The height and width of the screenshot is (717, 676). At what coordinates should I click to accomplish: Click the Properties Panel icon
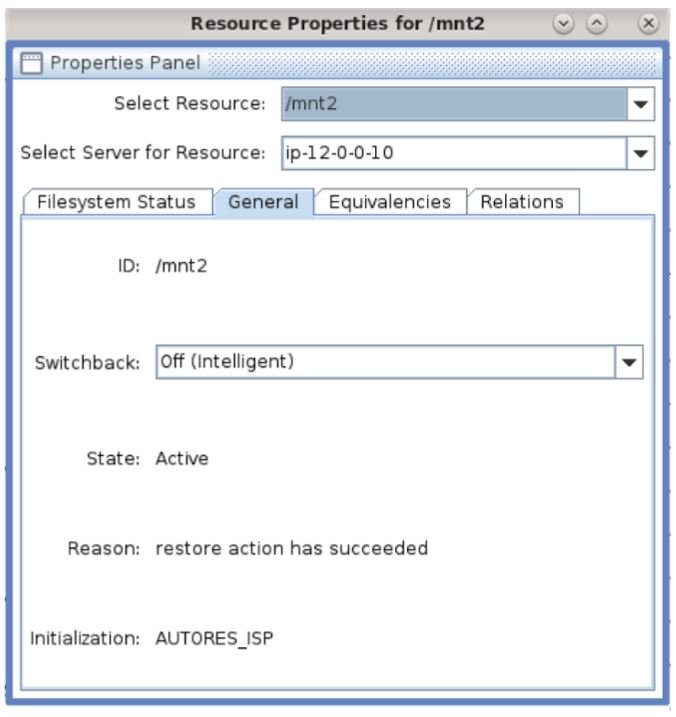click(x=31, y=64)
